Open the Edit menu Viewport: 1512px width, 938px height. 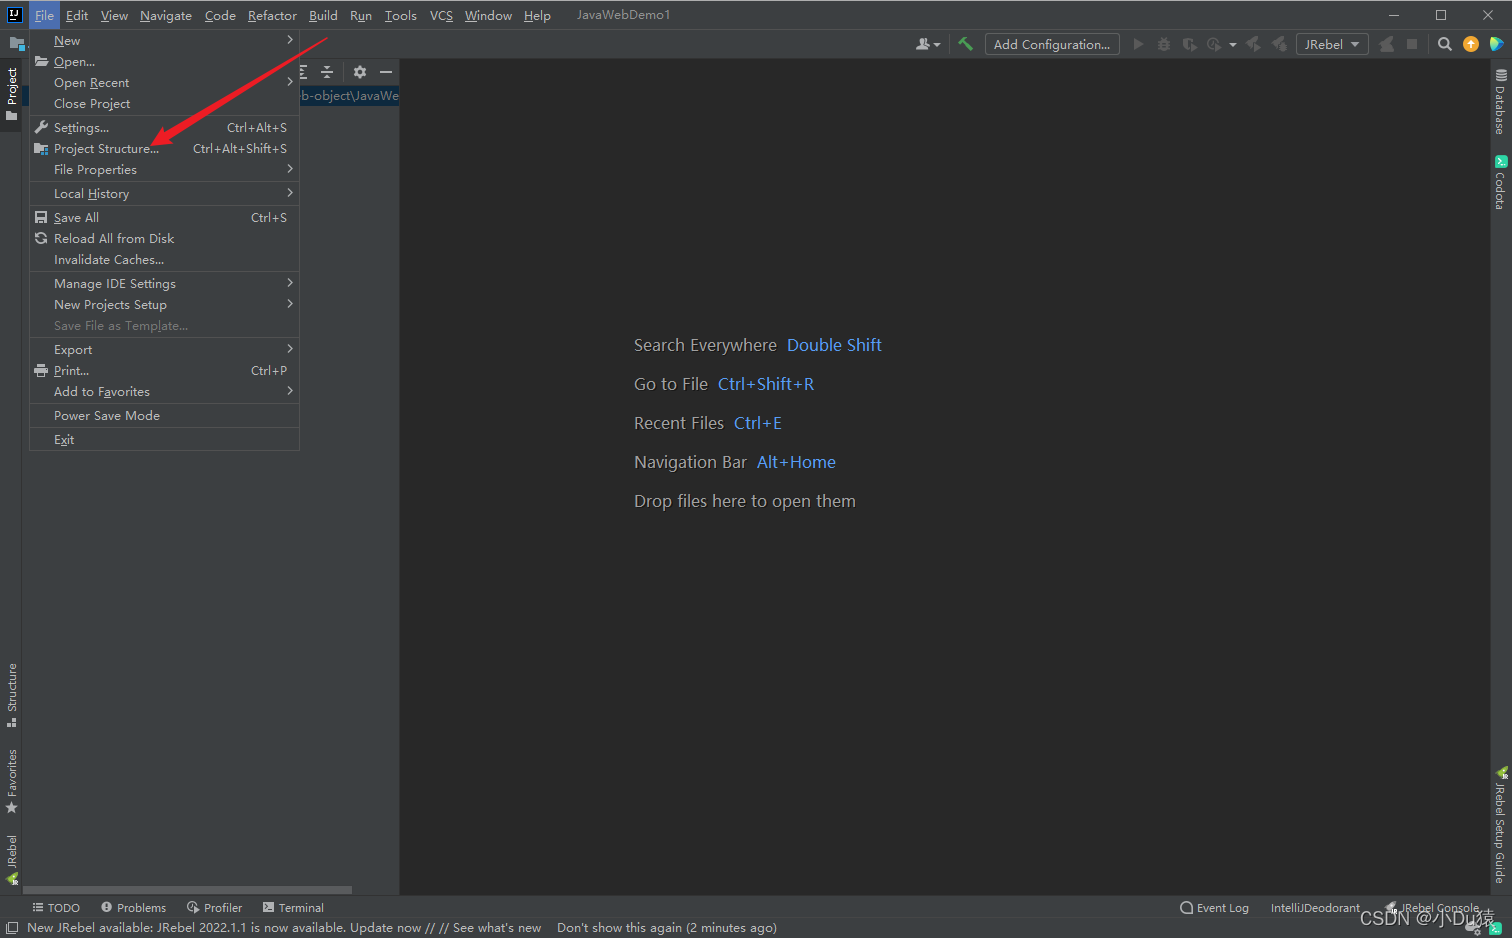(77, 15)
